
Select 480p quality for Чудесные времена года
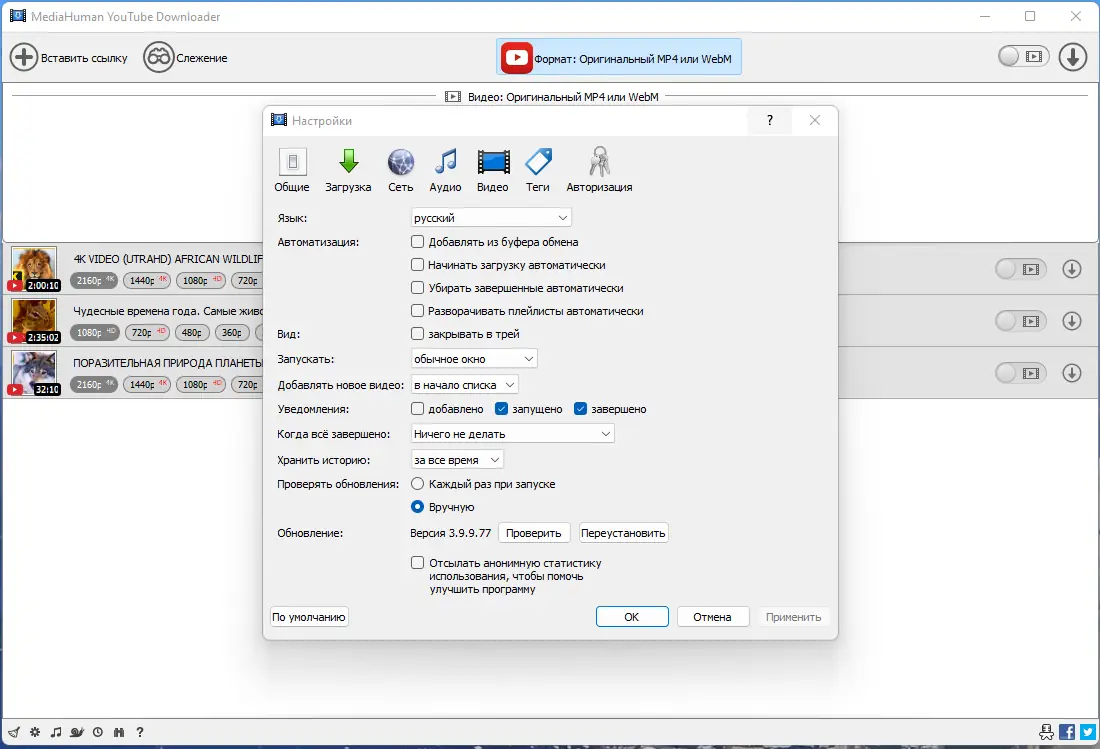tap(192, 332)
